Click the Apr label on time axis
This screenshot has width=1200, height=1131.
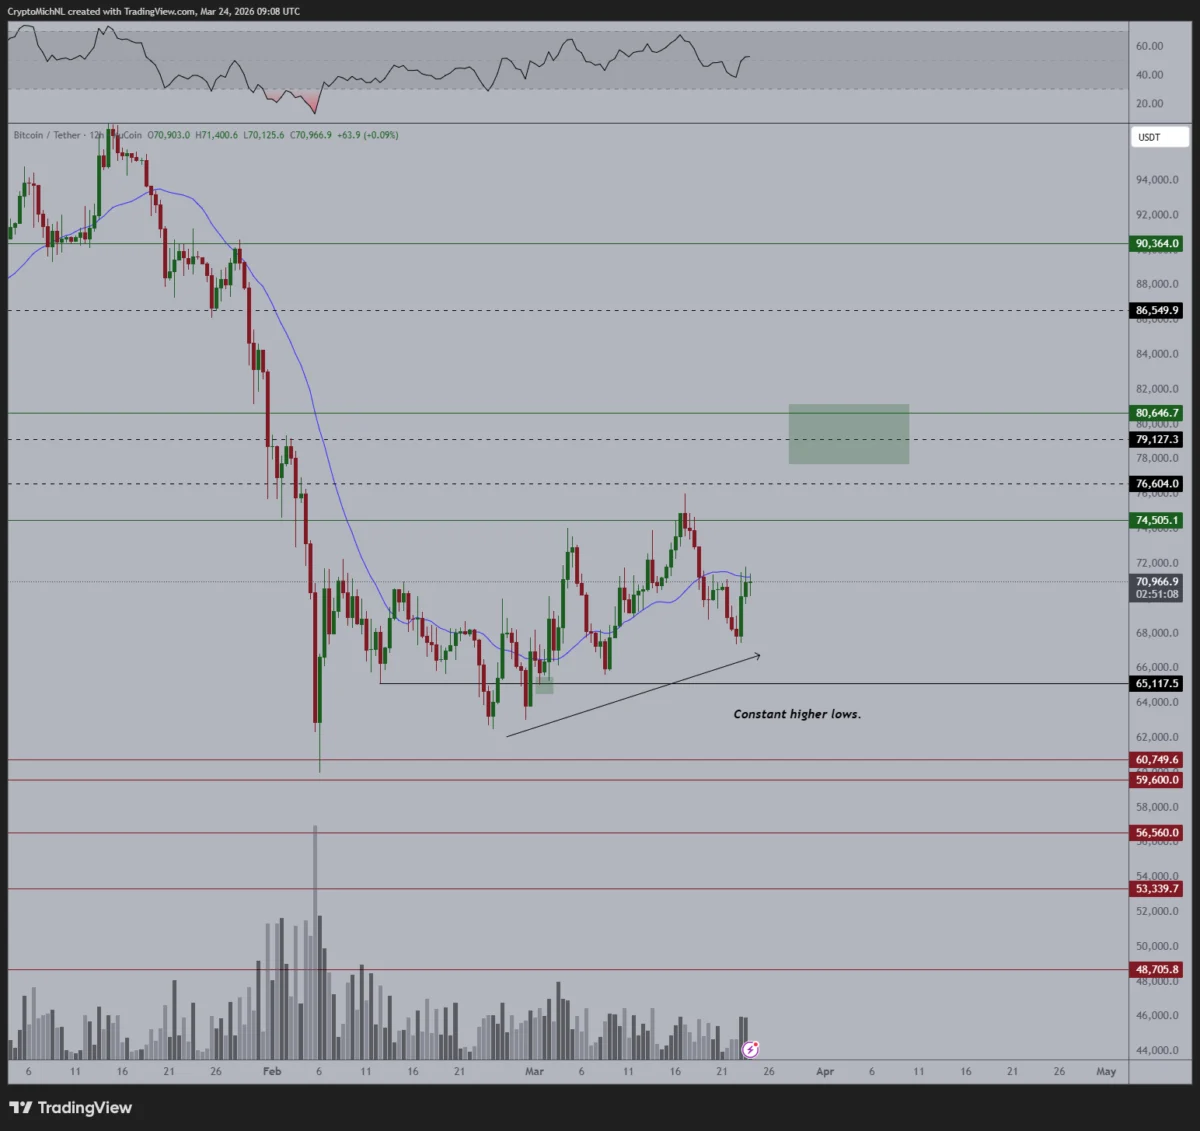pyautogui.click(x=825, y=1071)
